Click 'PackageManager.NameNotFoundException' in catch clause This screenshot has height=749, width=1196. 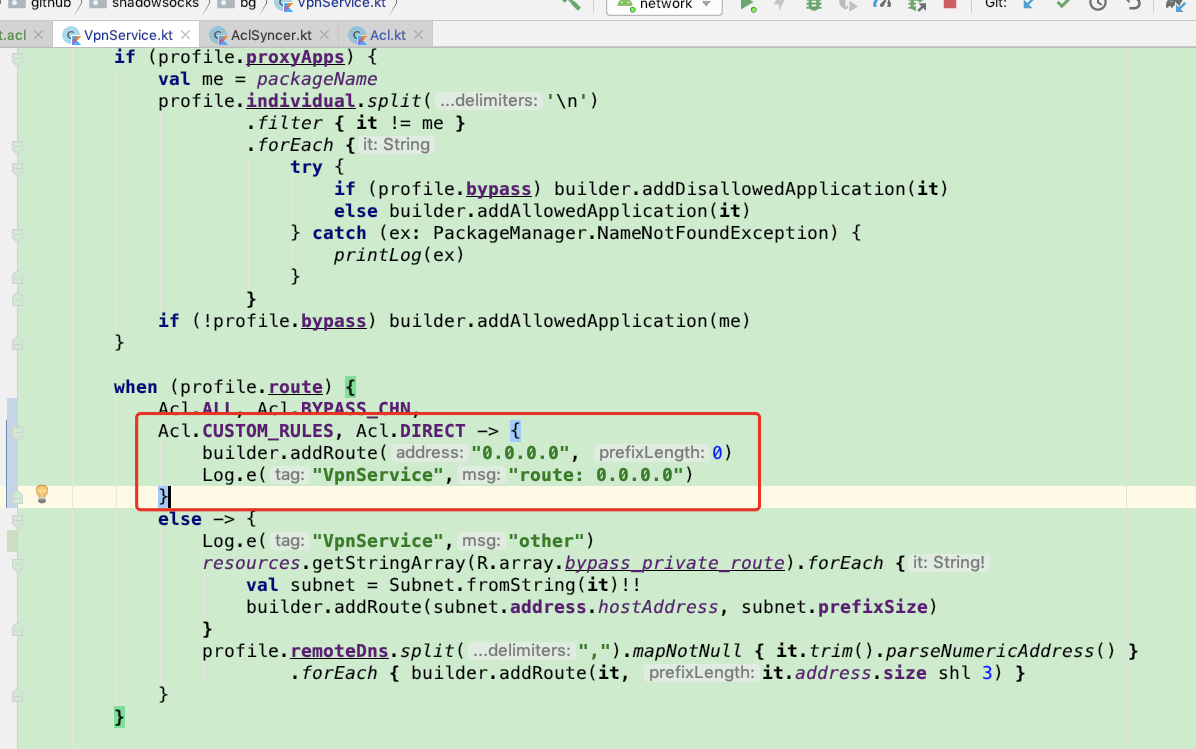tap(635, 233)
